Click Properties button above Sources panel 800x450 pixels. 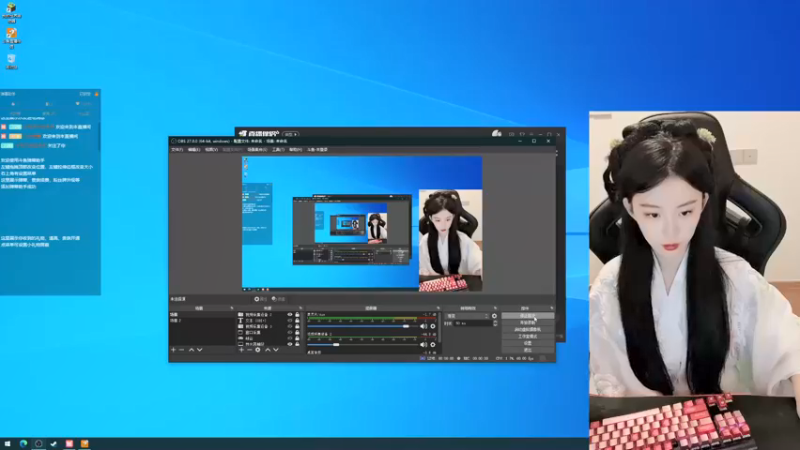261,299
